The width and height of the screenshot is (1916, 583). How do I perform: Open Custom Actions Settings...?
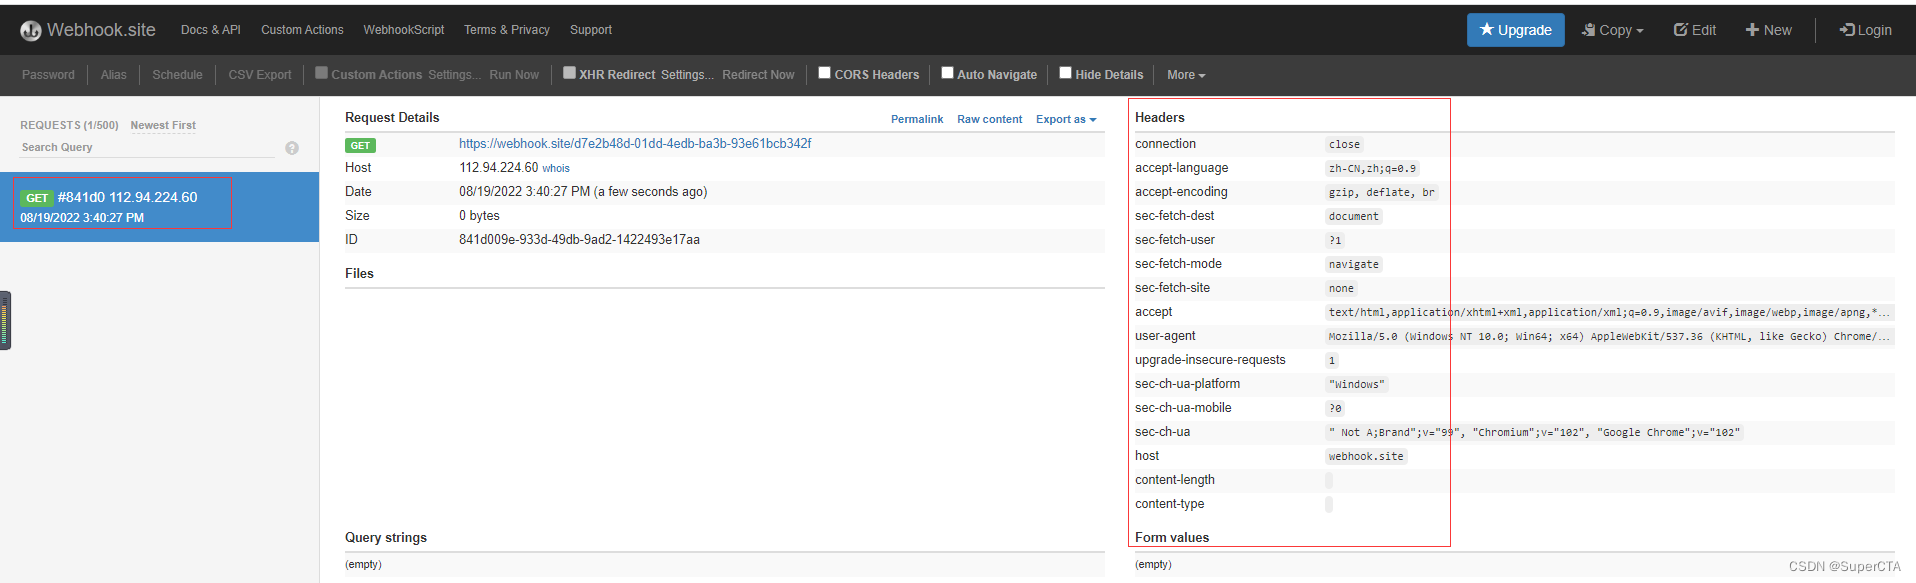454,75
